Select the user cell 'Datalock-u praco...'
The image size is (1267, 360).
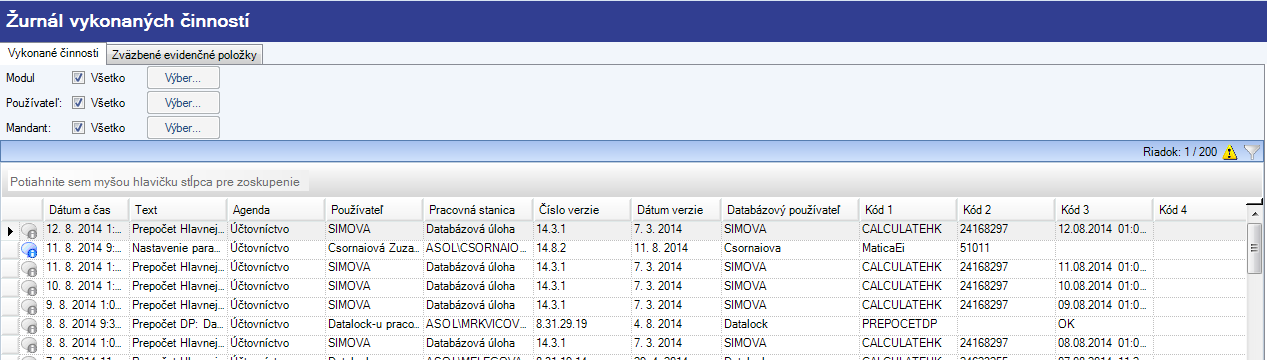(374, 324)
